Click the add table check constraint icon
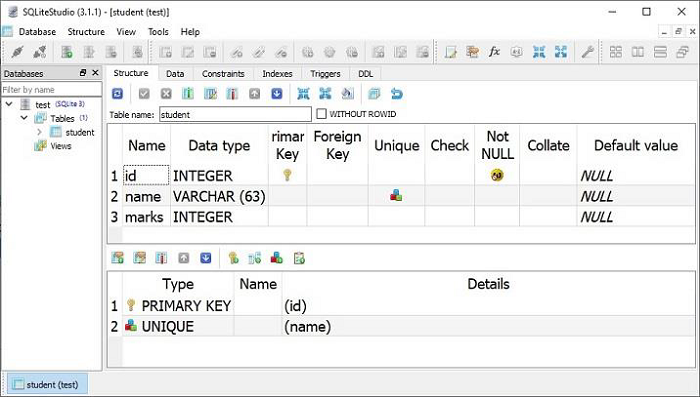This screenshot has height=397, width=700. [x=299, y=258]
